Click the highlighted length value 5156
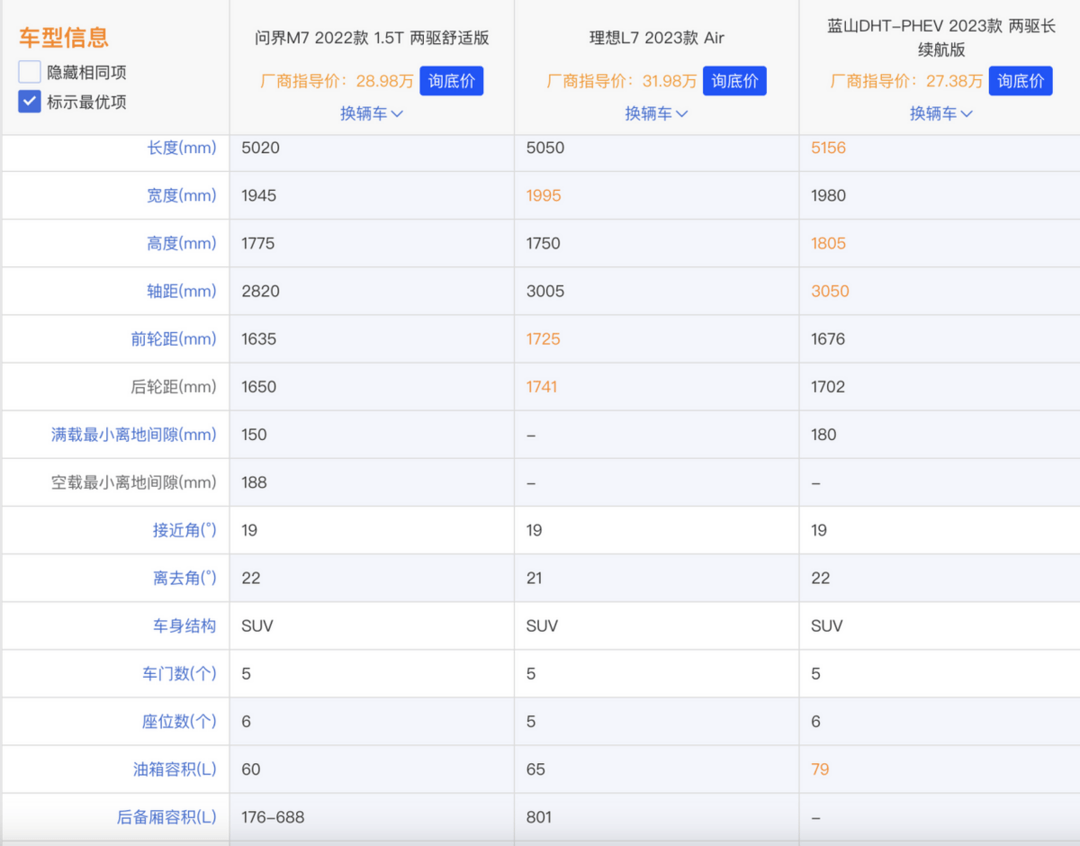Screen dimensions: 1080x846 (x=828, y=147)
